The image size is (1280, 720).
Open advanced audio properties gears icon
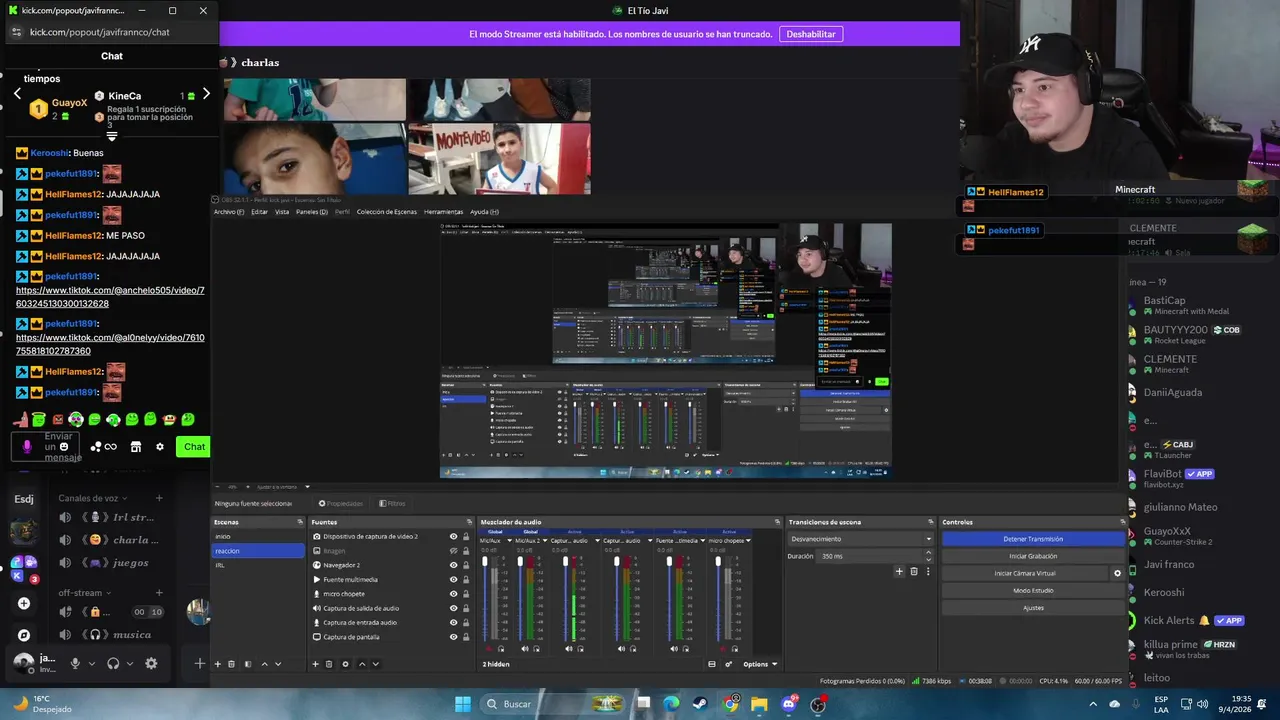(729, 664)
